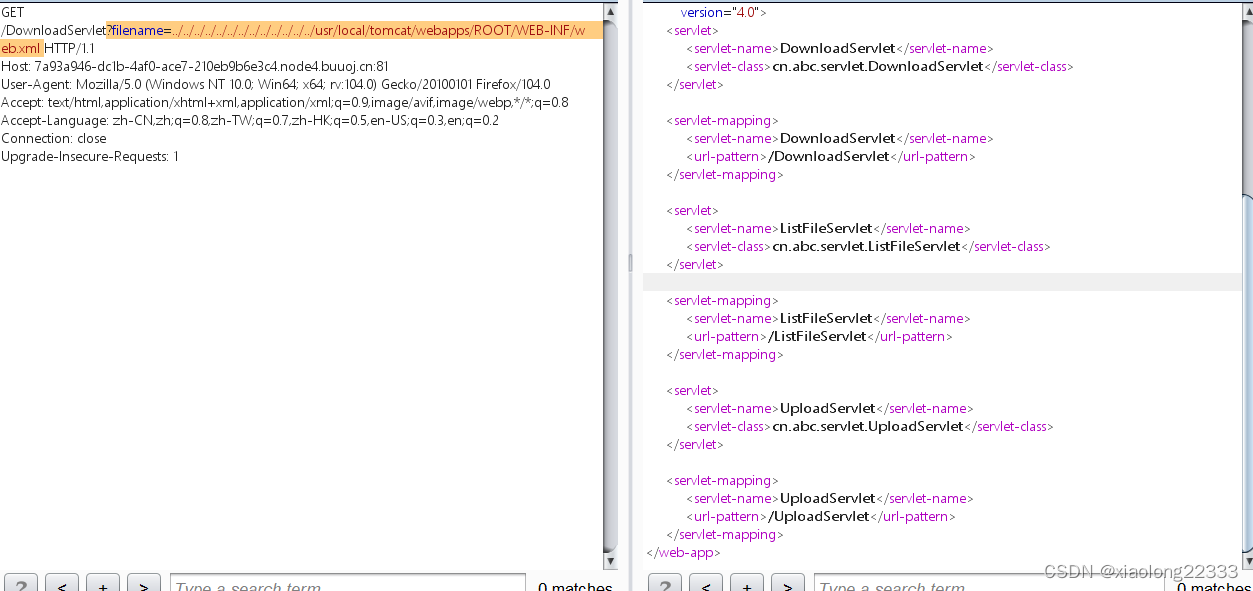Open search help in request pane
Screen dimensions: 1253x591
point(22,584)
